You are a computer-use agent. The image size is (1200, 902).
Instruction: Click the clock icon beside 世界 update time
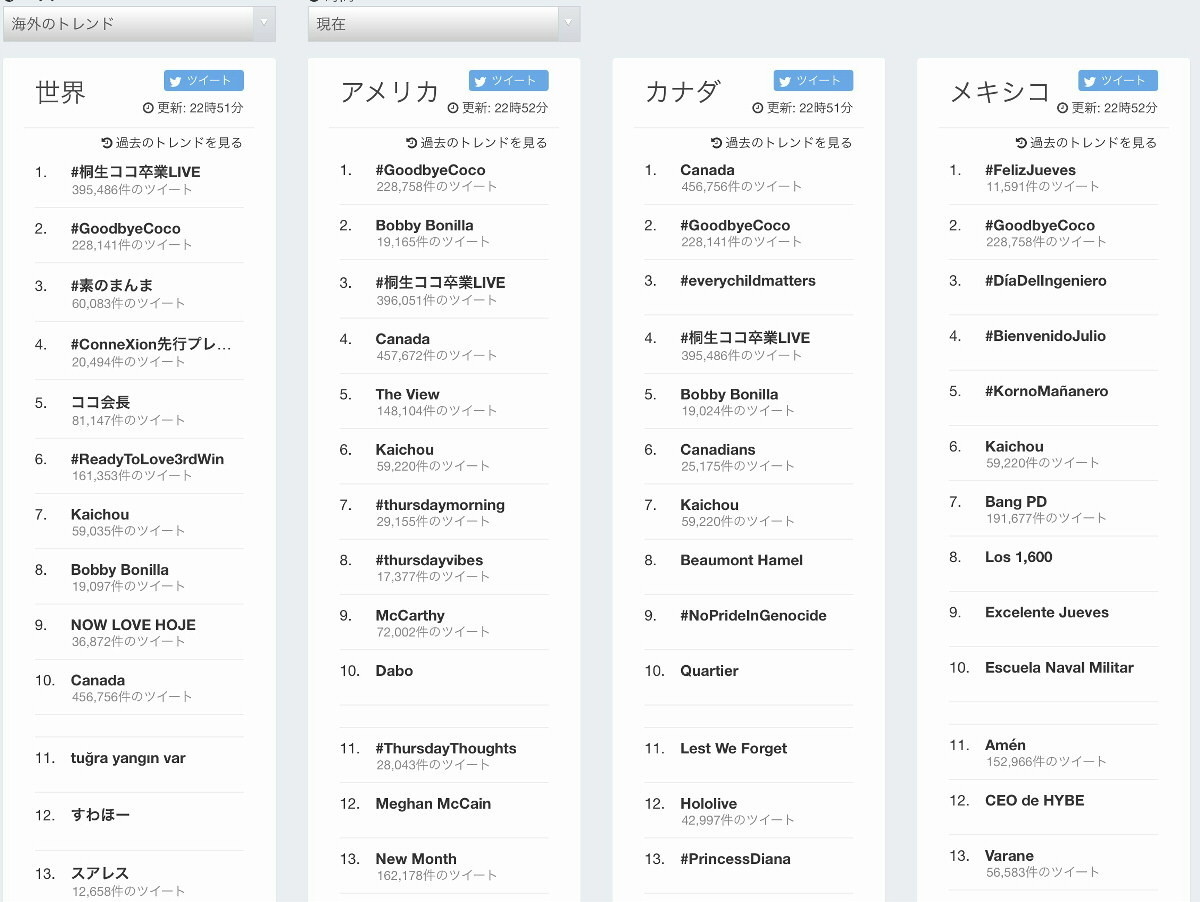(x=149, y=108)
